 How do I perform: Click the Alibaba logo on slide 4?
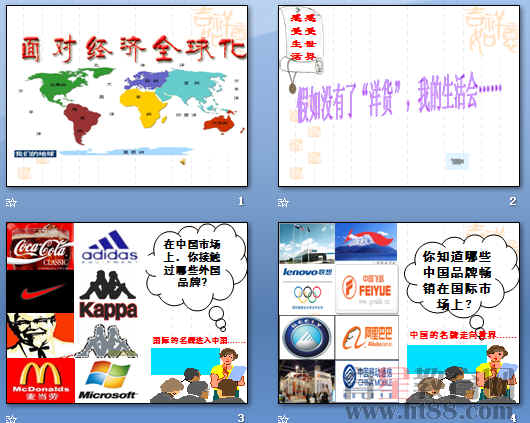[x=367, y=338]
